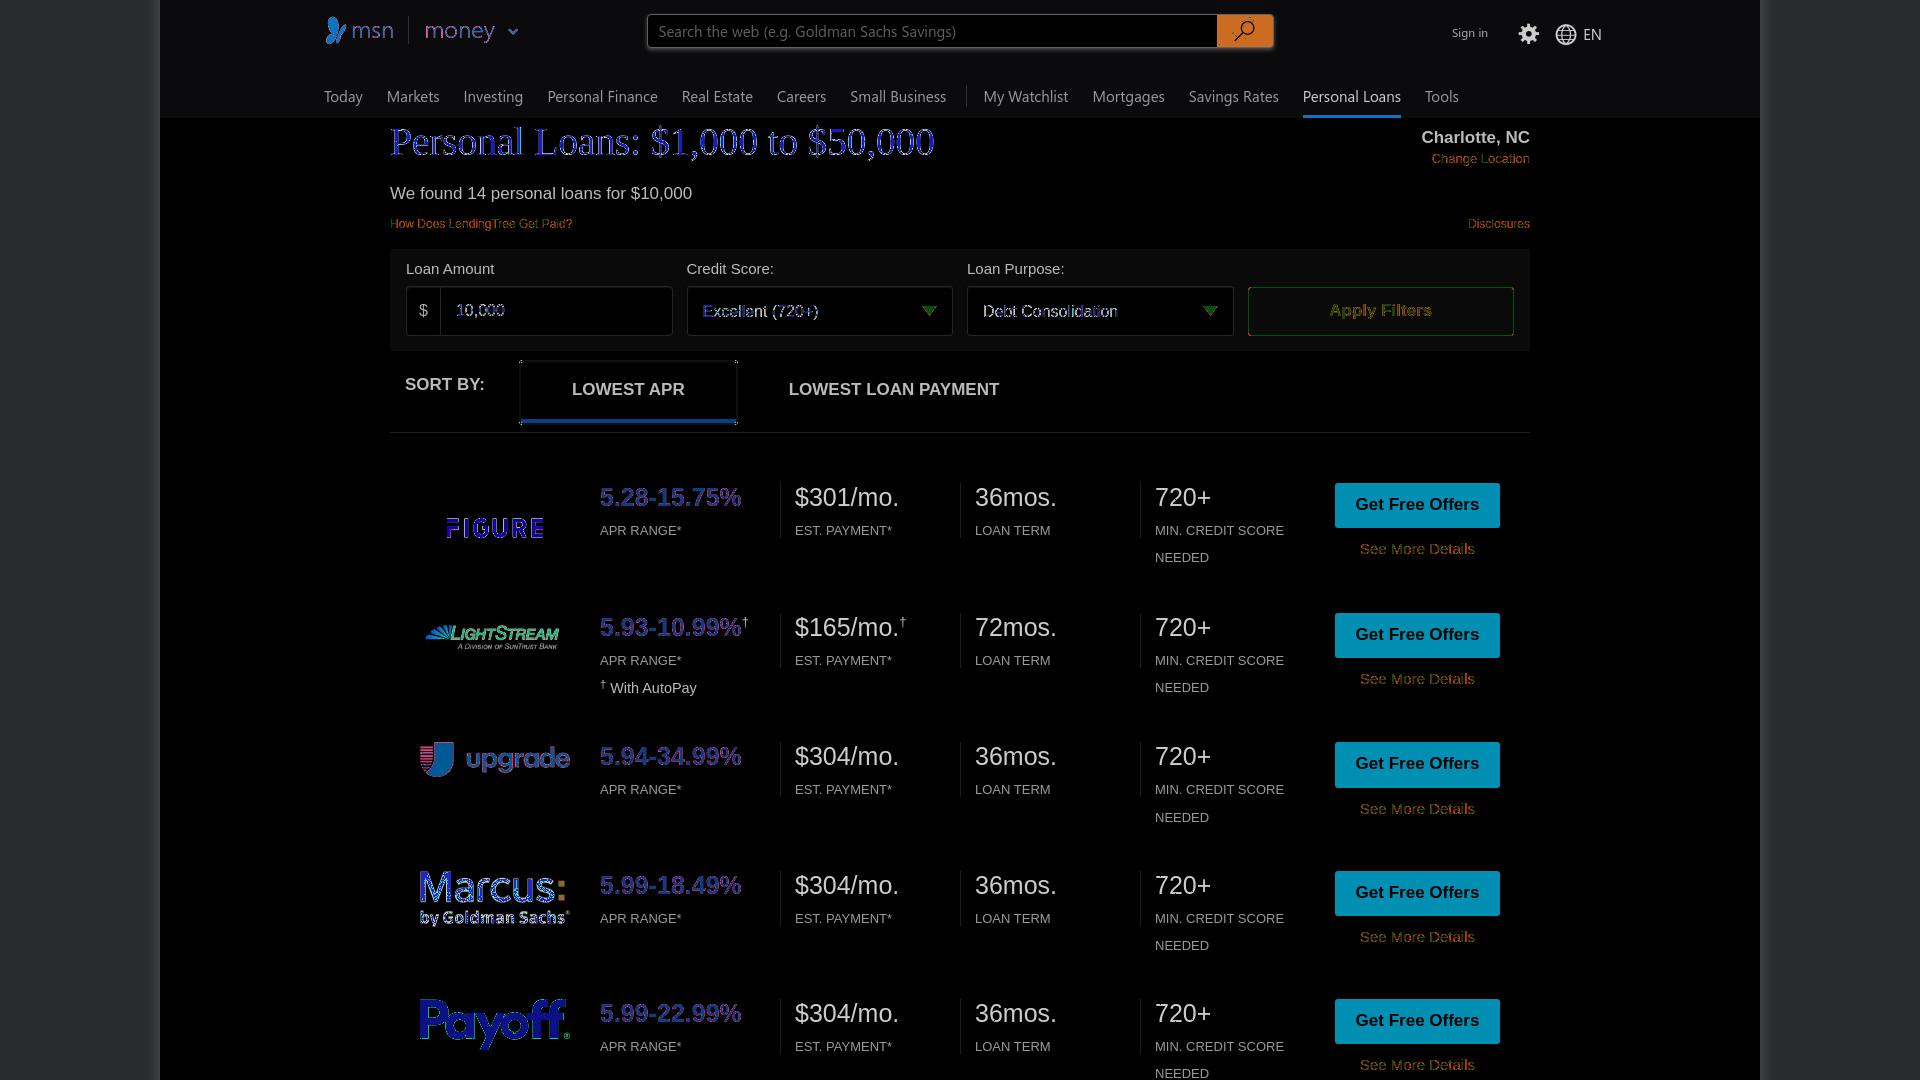Open My Watchlist tab
1920x1080 pixels.
1025,97
